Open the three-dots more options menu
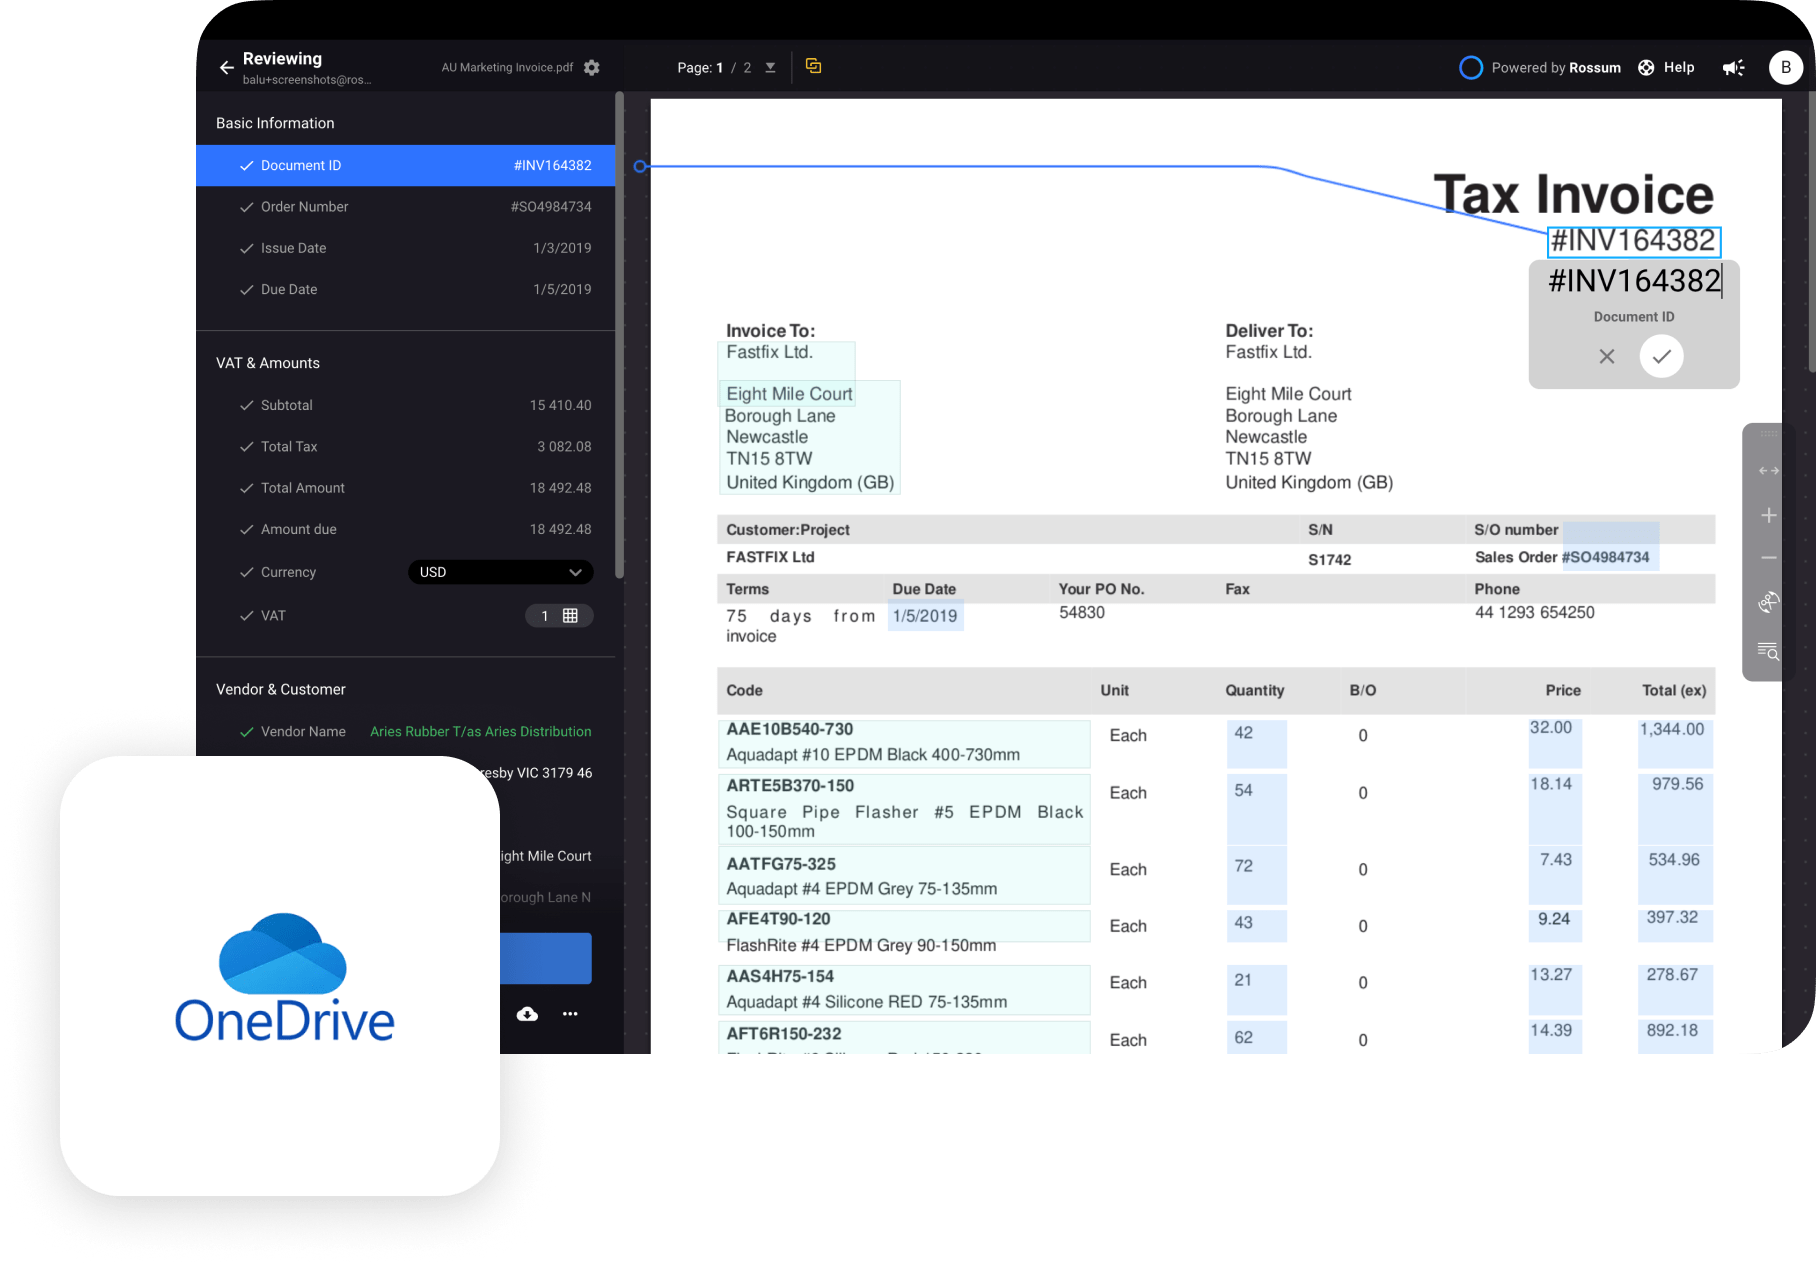1816x1264 pixels. [x=570, y=1014]
